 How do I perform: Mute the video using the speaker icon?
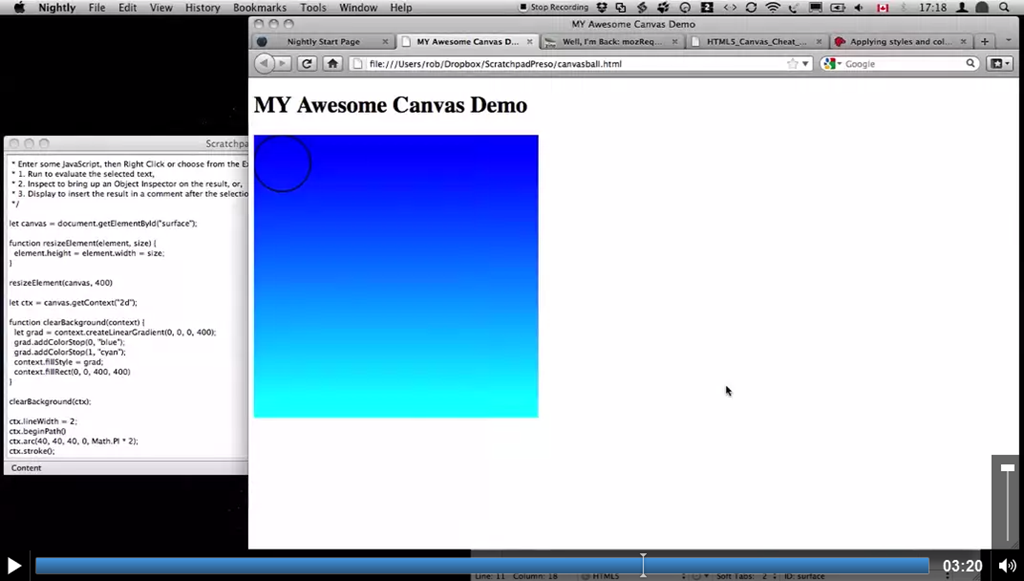(x=1006, y=566)
